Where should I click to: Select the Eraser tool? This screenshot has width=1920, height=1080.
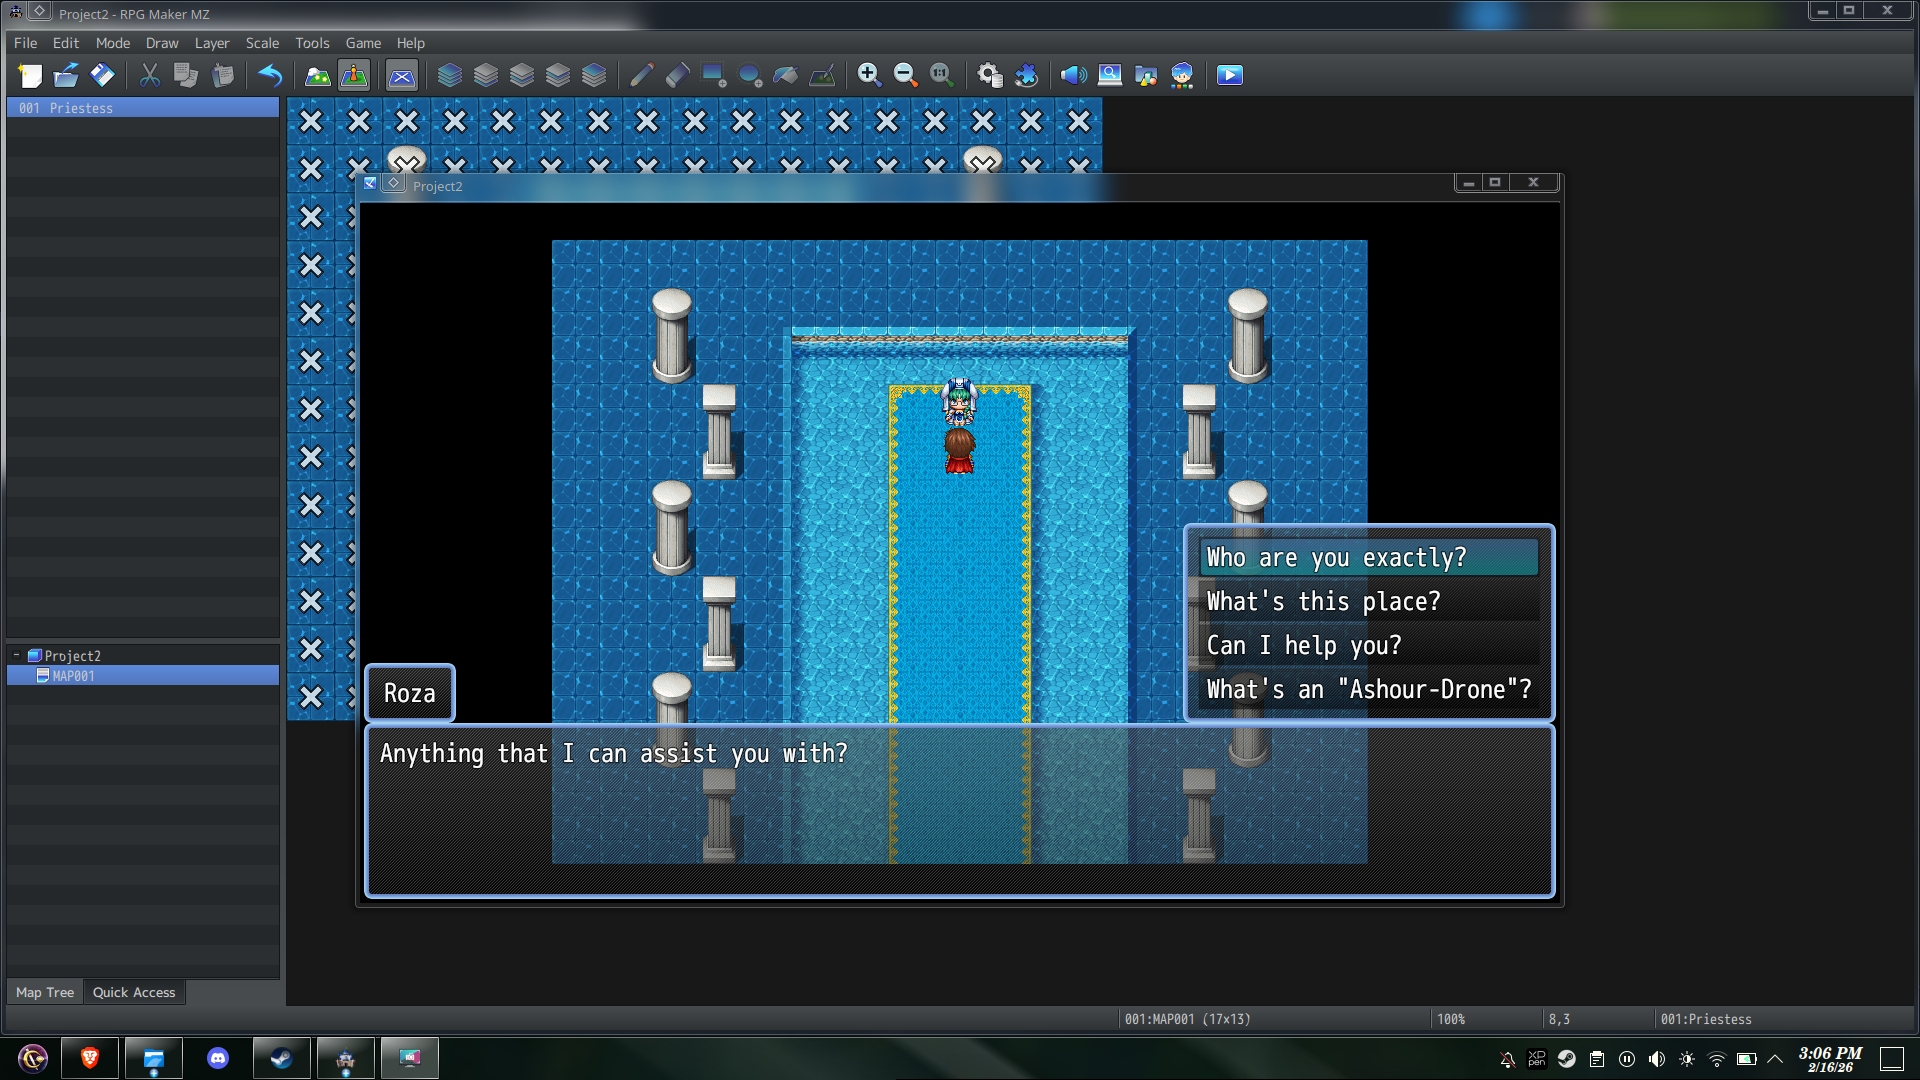point(678,75)
